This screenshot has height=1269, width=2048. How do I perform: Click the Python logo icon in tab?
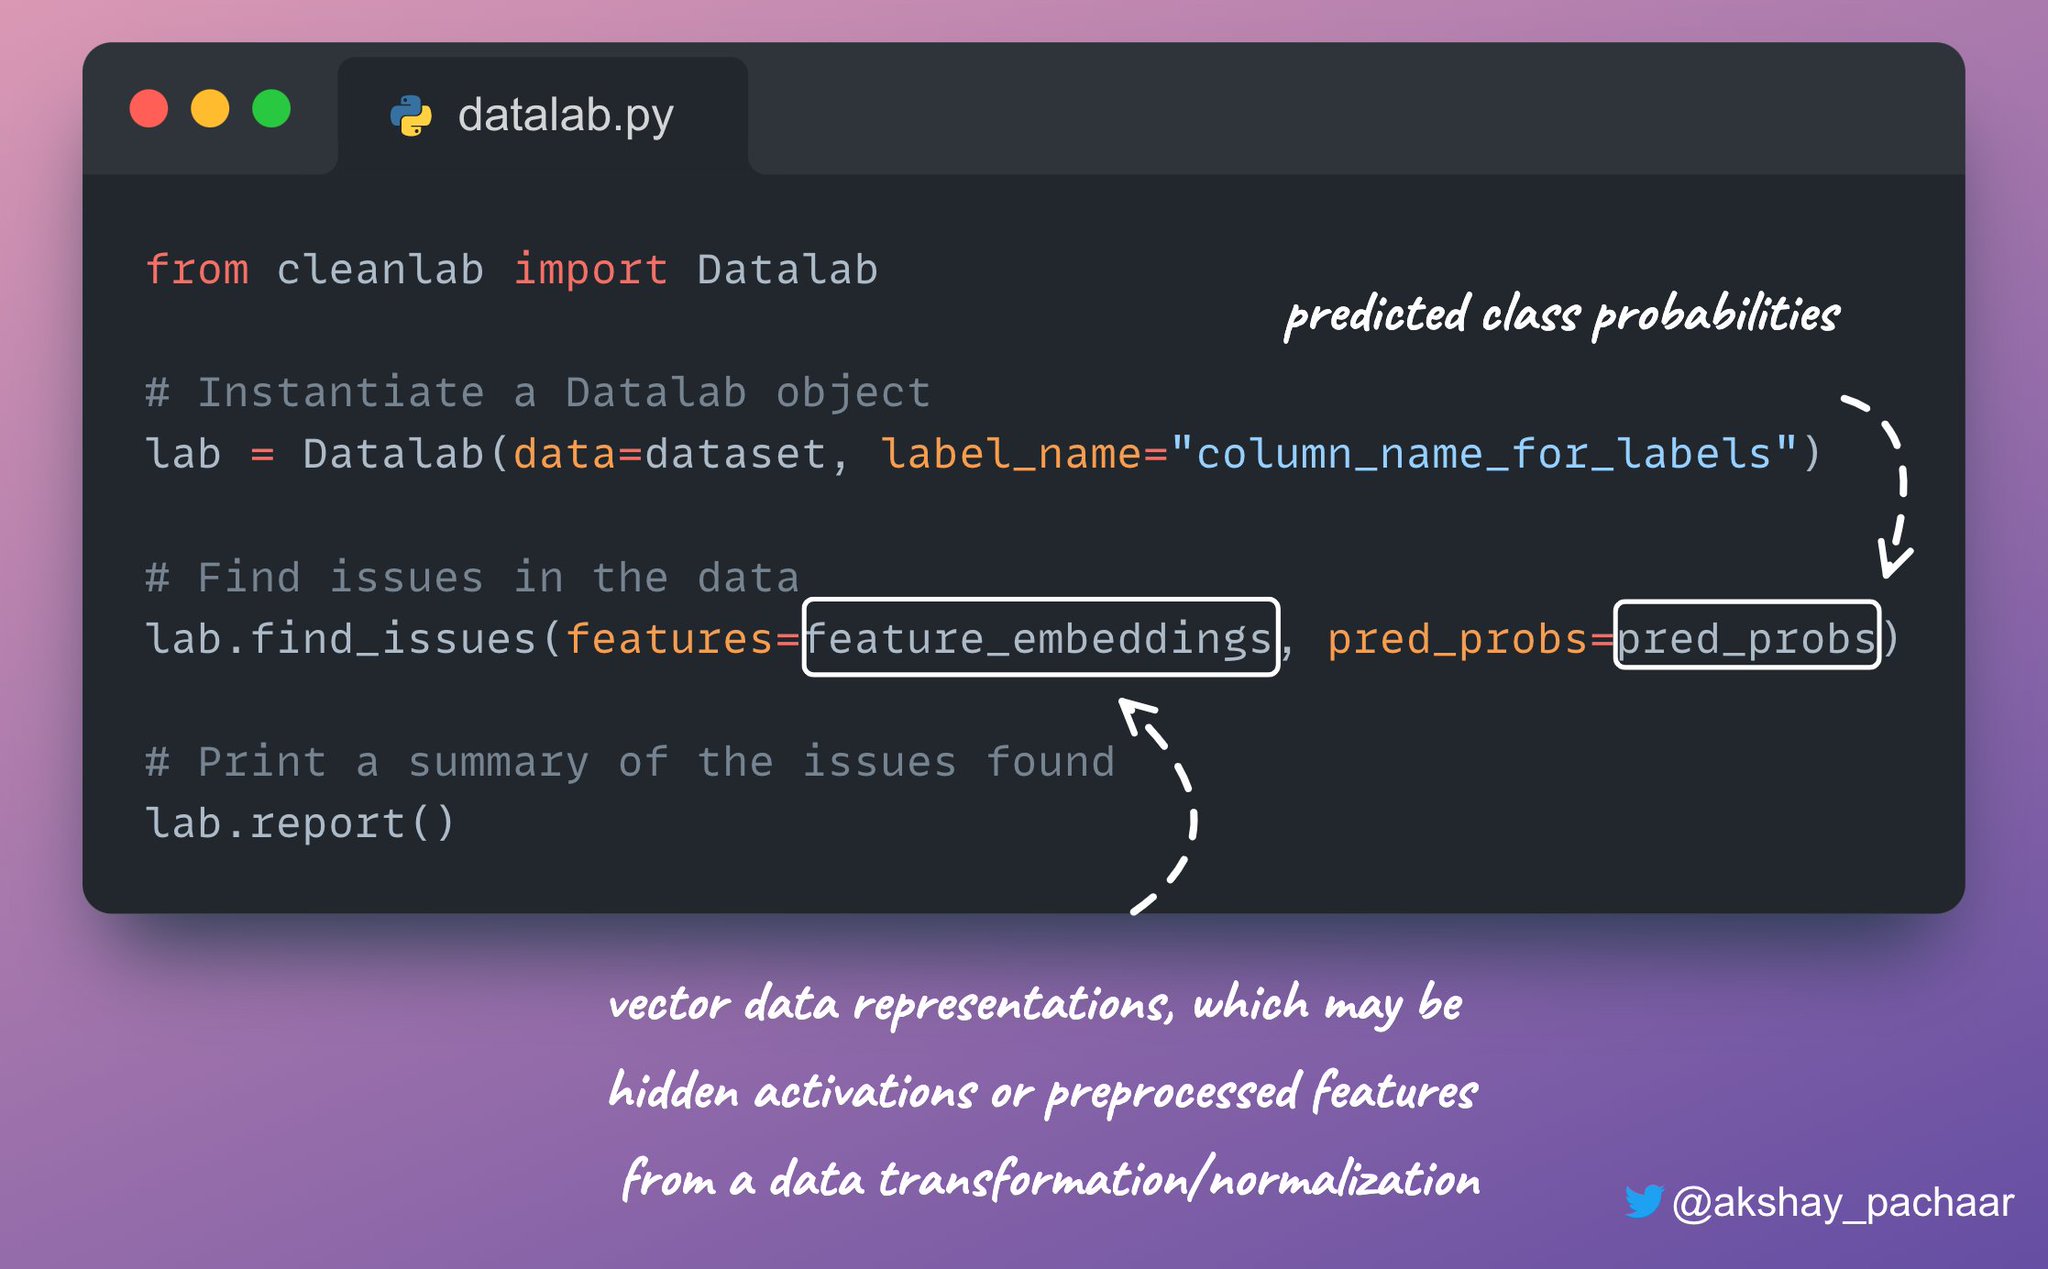411,116
